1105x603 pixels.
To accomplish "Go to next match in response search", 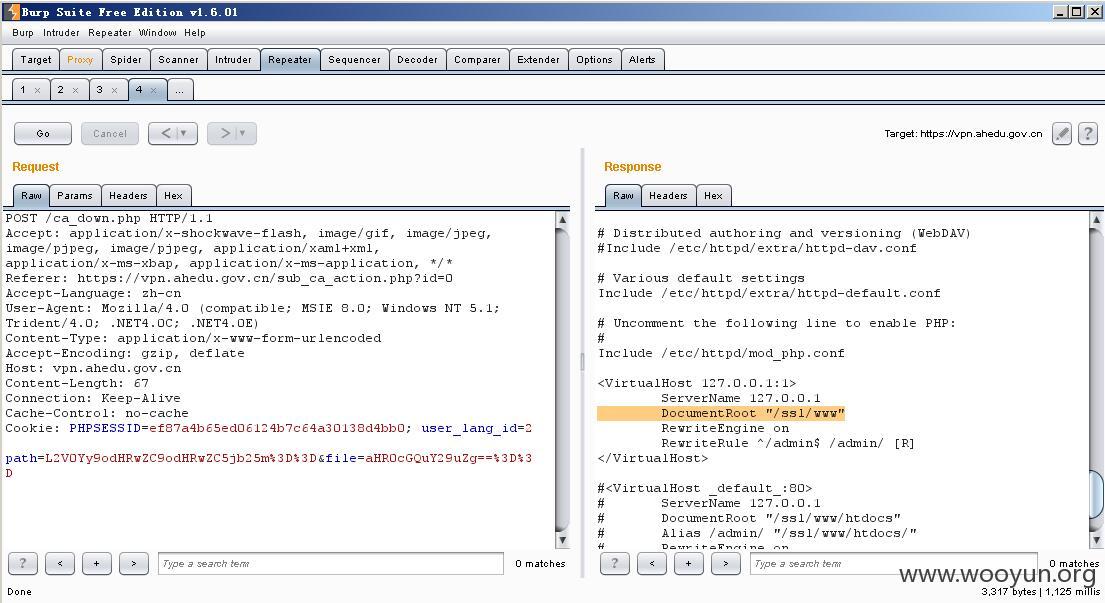I will click(x=726, y=563).
